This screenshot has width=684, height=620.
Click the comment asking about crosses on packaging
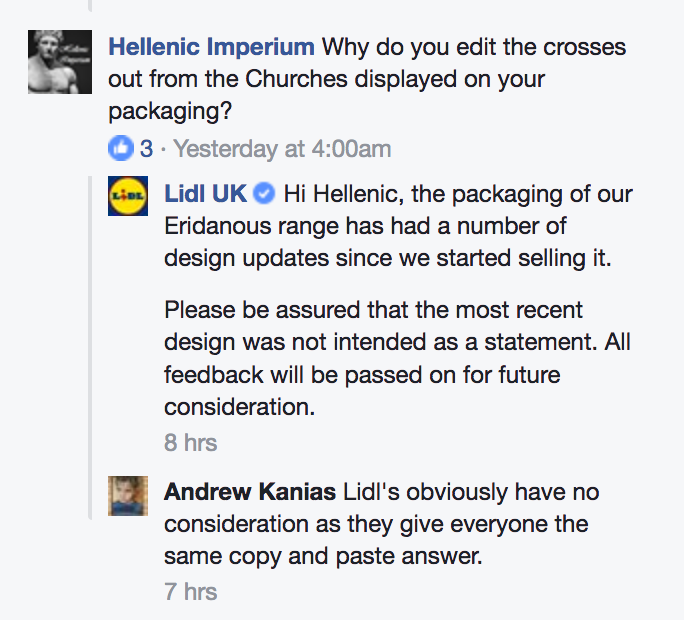367,79
